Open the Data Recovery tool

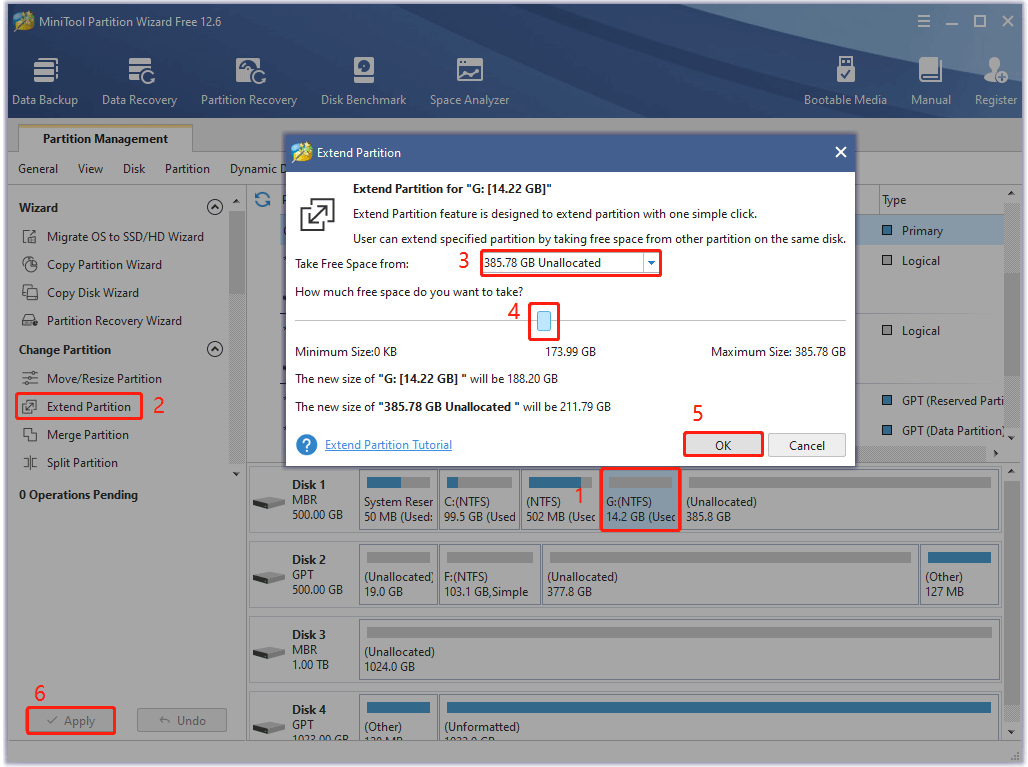[x=139, y=81]
